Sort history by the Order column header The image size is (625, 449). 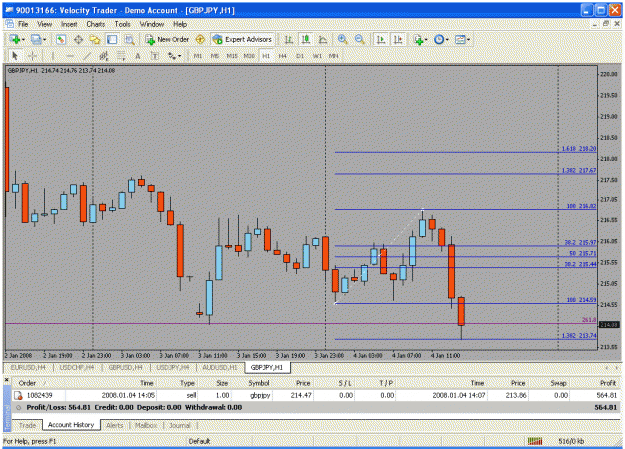pos(27,383)
